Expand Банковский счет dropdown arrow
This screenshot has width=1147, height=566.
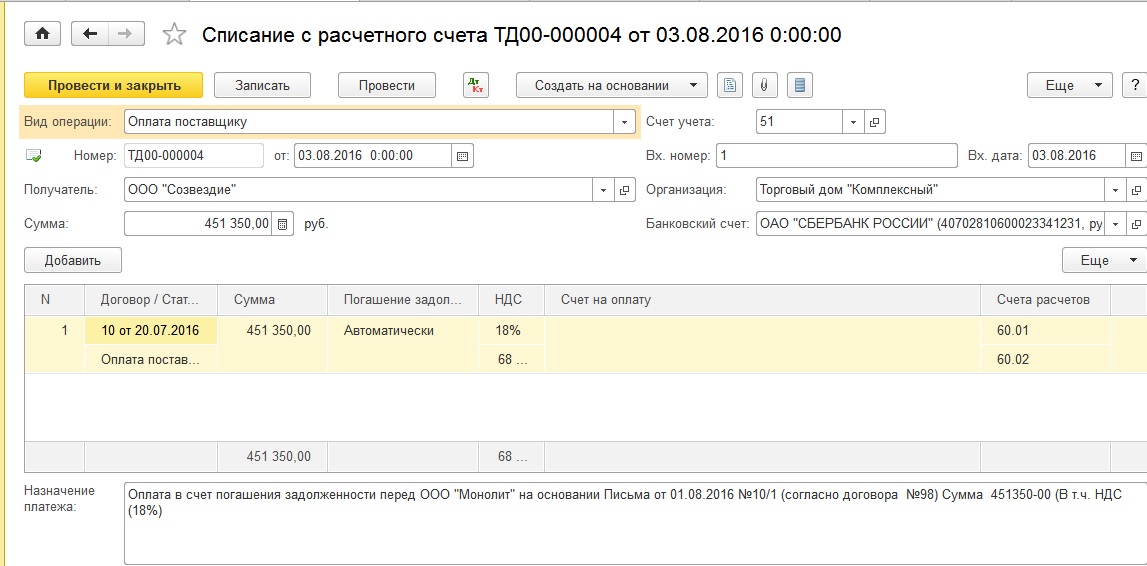tap(1116, 224)
